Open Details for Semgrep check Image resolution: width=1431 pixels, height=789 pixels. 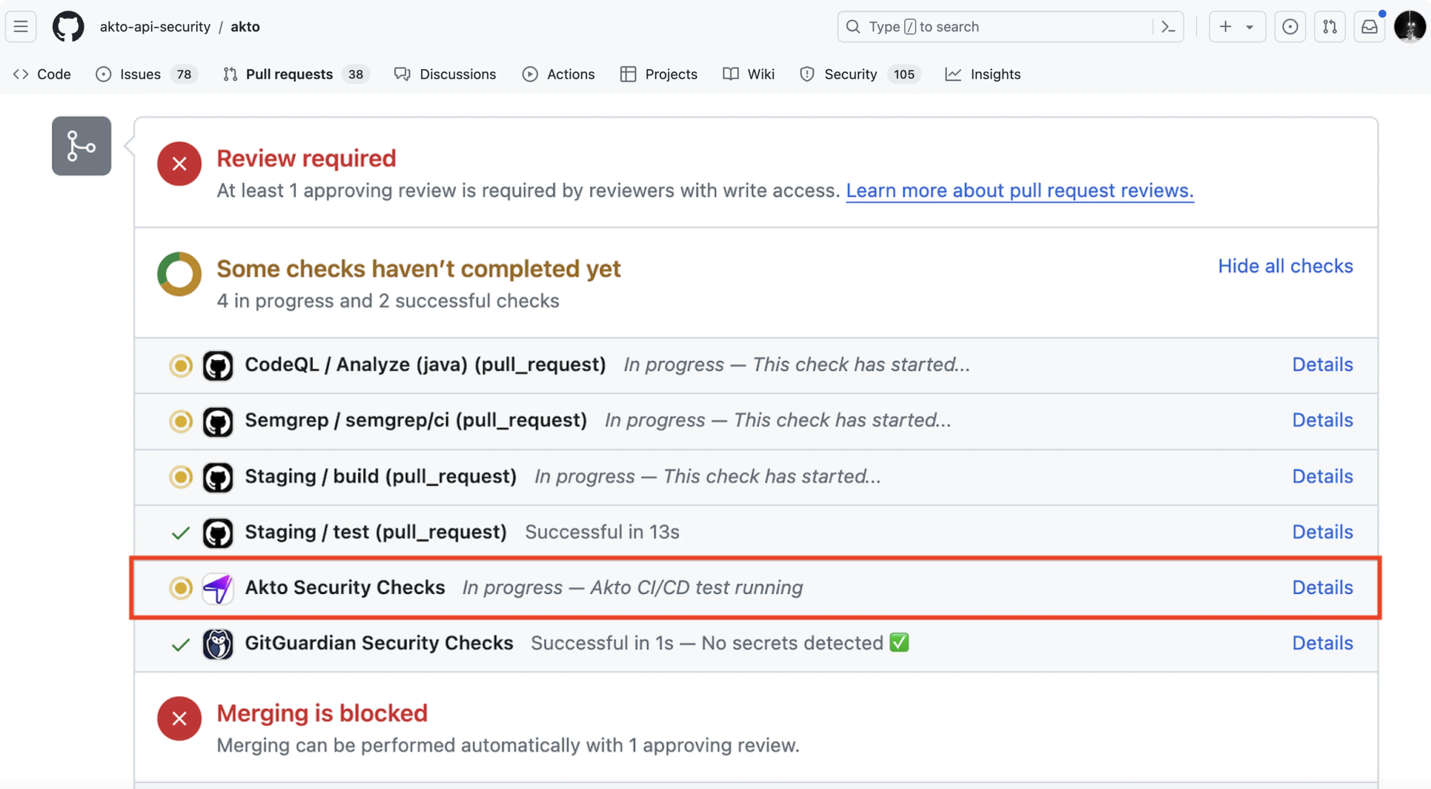1322,421
